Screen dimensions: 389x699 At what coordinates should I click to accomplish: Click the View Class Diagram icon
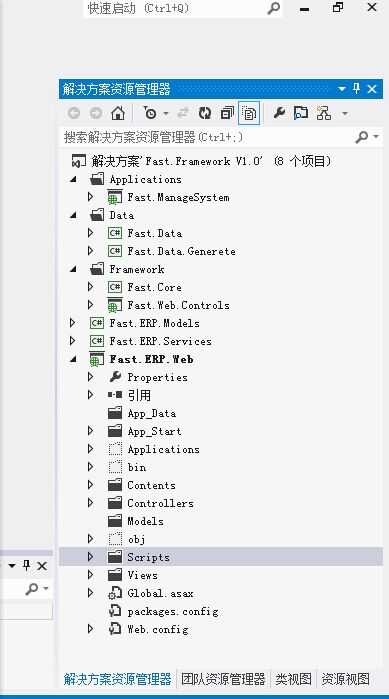pos(323,113)
